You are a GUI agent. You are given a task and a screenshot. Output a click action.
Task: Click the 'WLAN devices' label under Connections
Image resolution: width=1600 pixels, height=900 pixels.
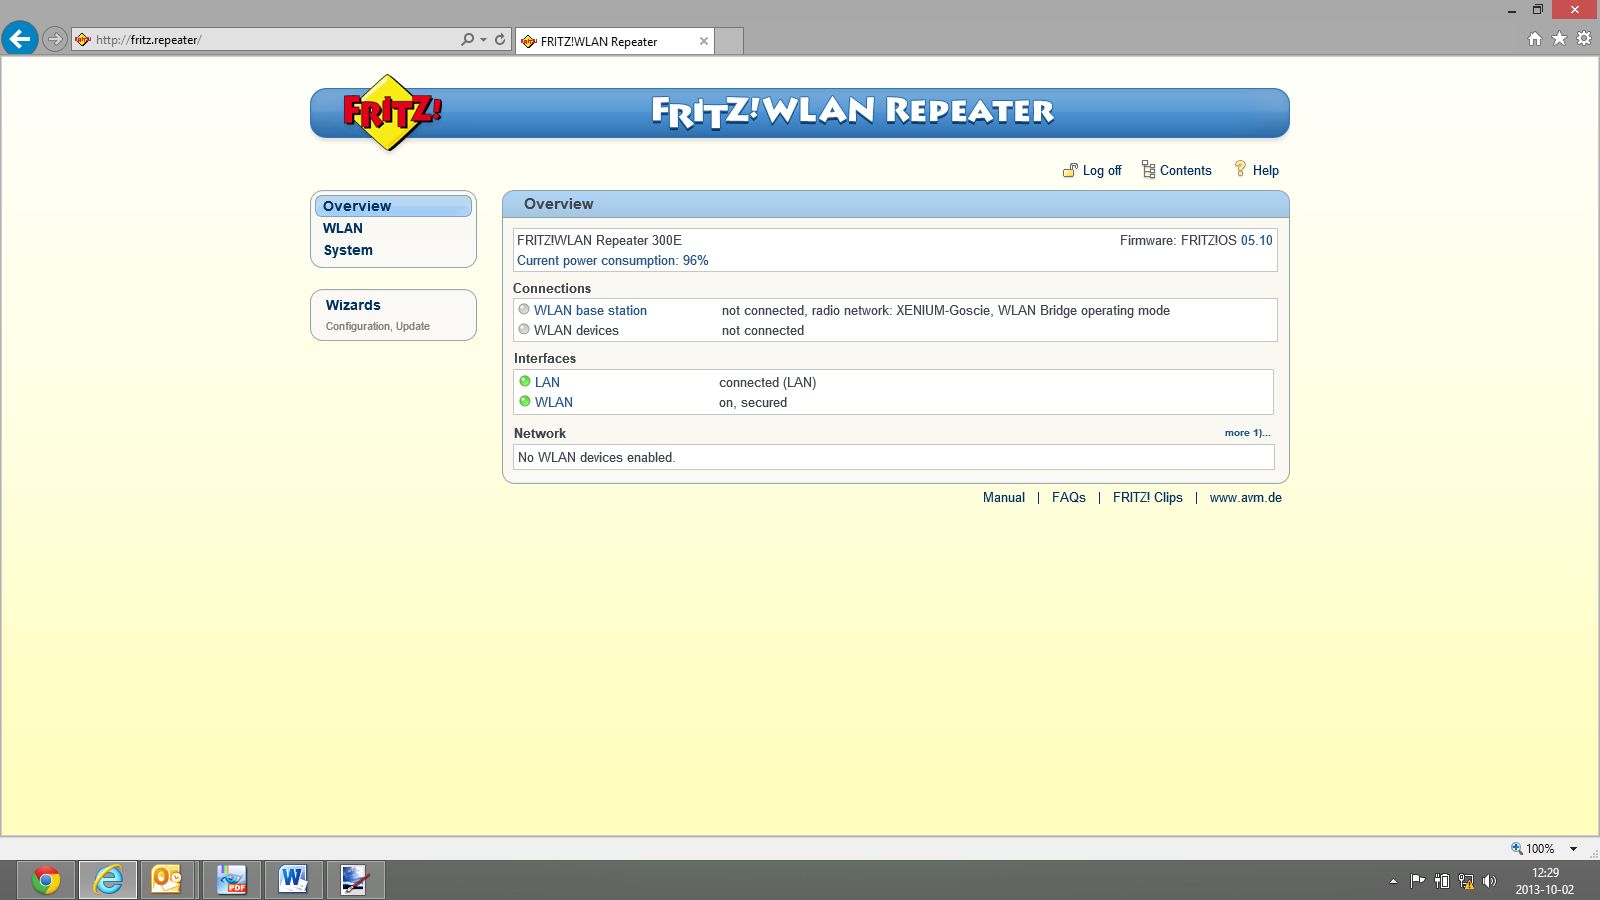[576, 330]
